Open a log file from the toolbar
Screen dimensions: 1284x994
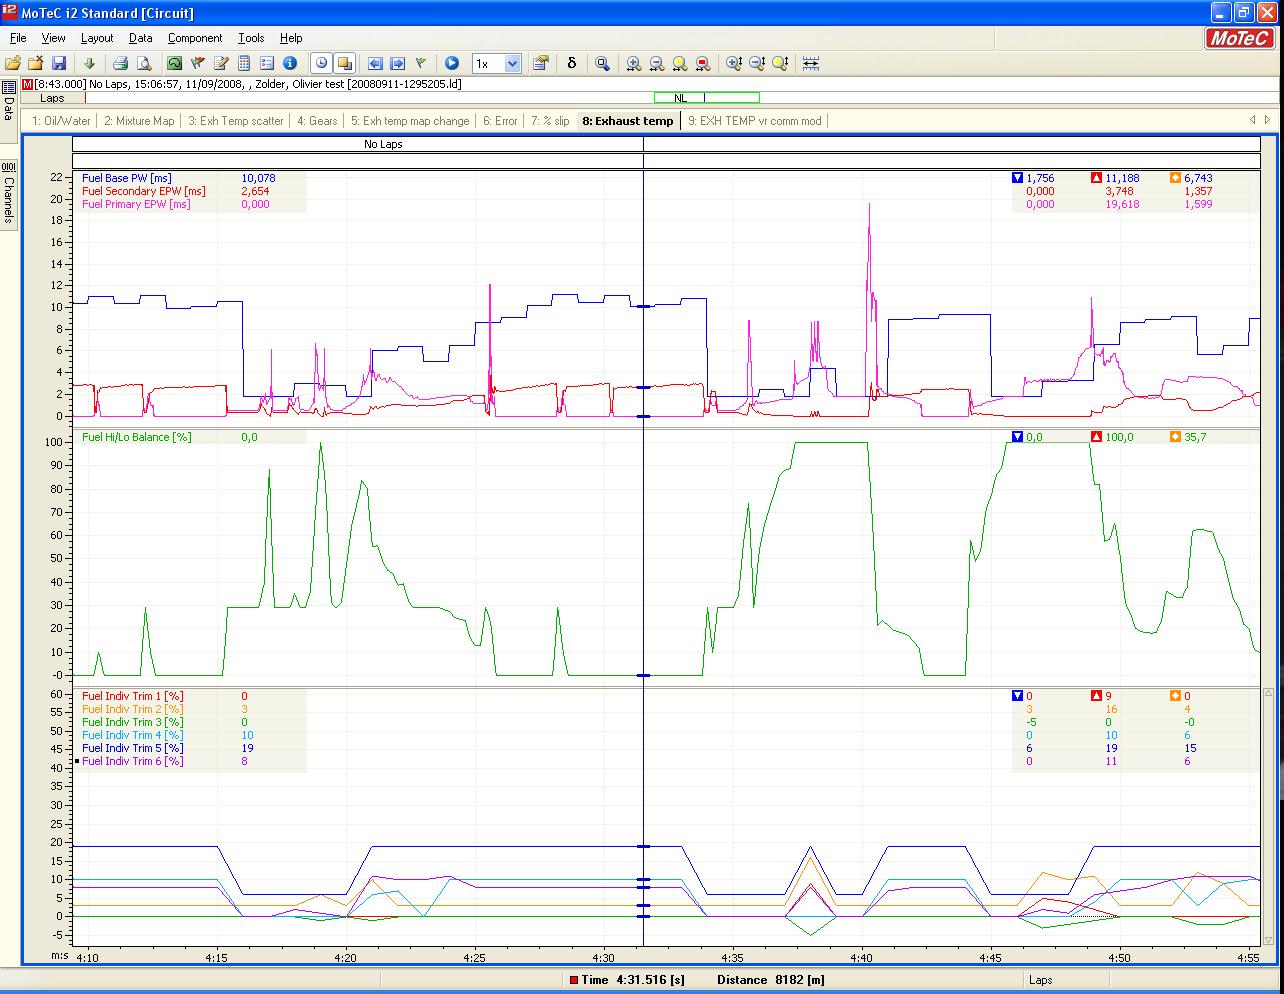(x=13, y=63)
